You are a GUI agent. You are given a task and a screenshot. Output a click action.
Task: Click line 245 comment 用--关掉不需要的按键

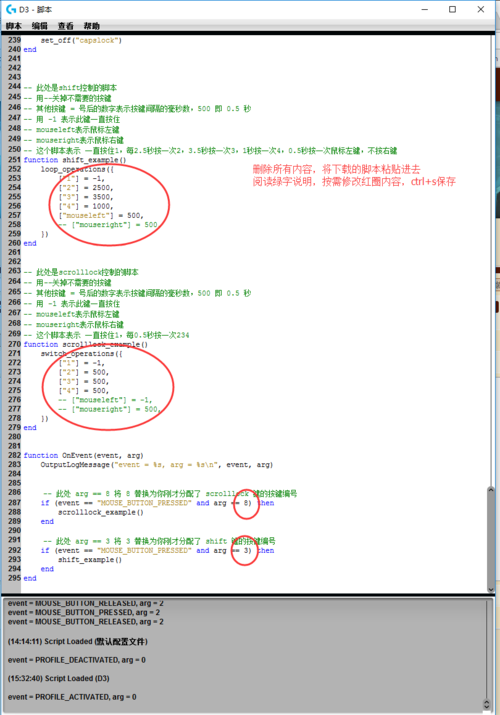point(67,98)
